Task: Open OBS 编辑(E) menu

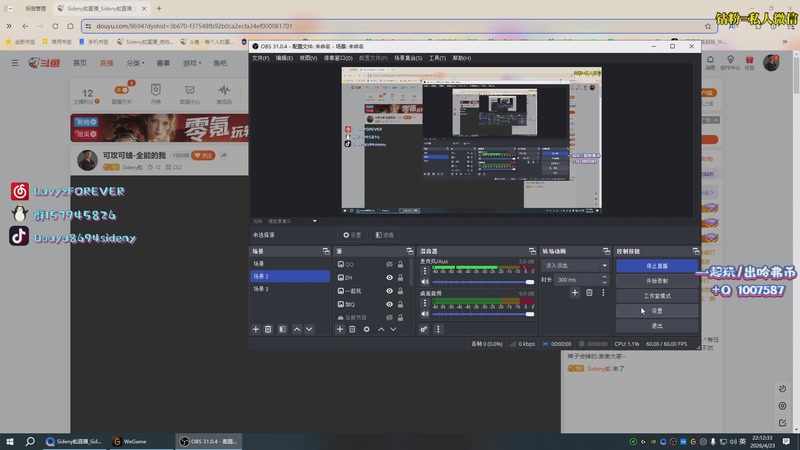Action: click(x=284, y=58)
